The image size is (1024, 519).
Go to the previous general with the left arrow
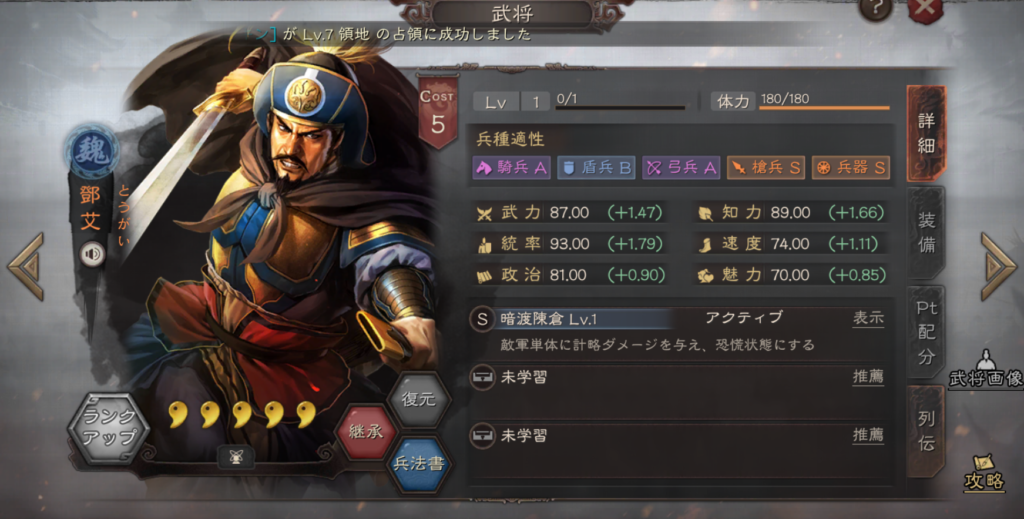click(x=26, y=266)
